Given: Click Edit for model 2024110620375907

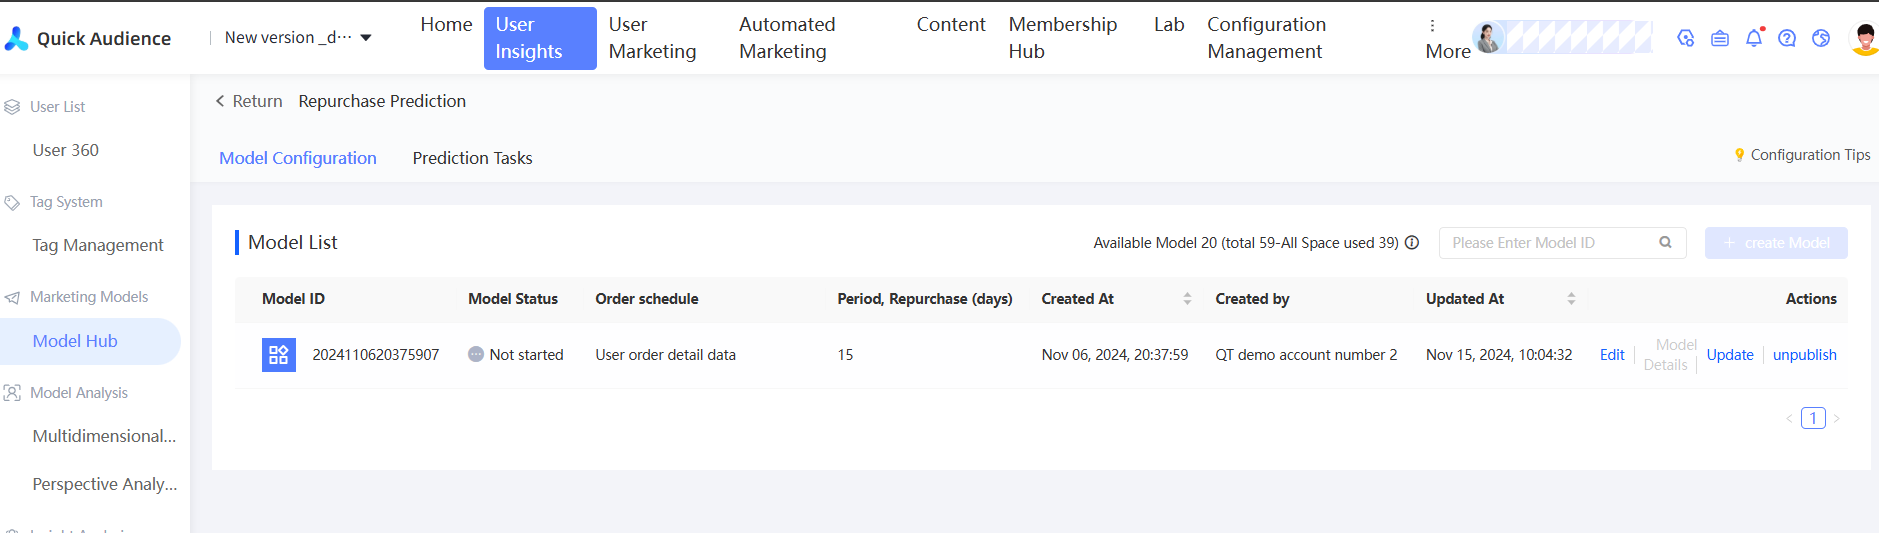Looking at the screenshot, I should point(1612,355).
